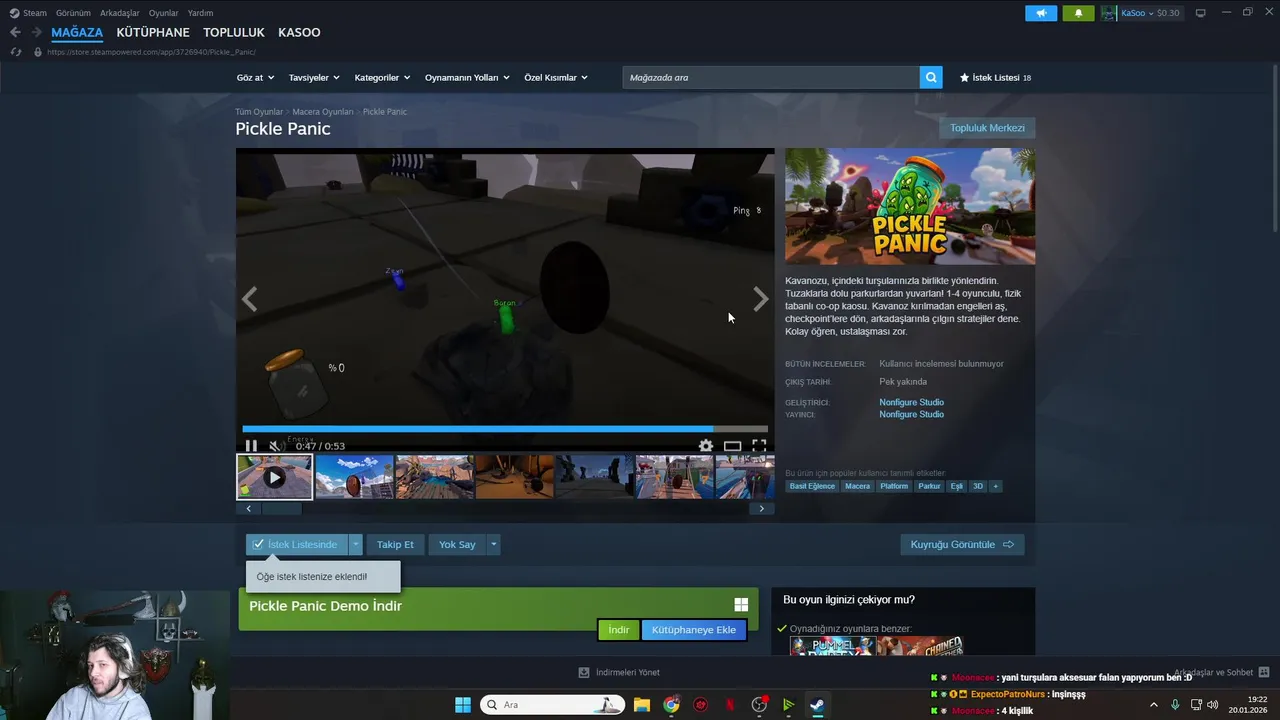1280x720 pixels.
Task: Toggle theater mode in the video player
Action: (732, 446)
